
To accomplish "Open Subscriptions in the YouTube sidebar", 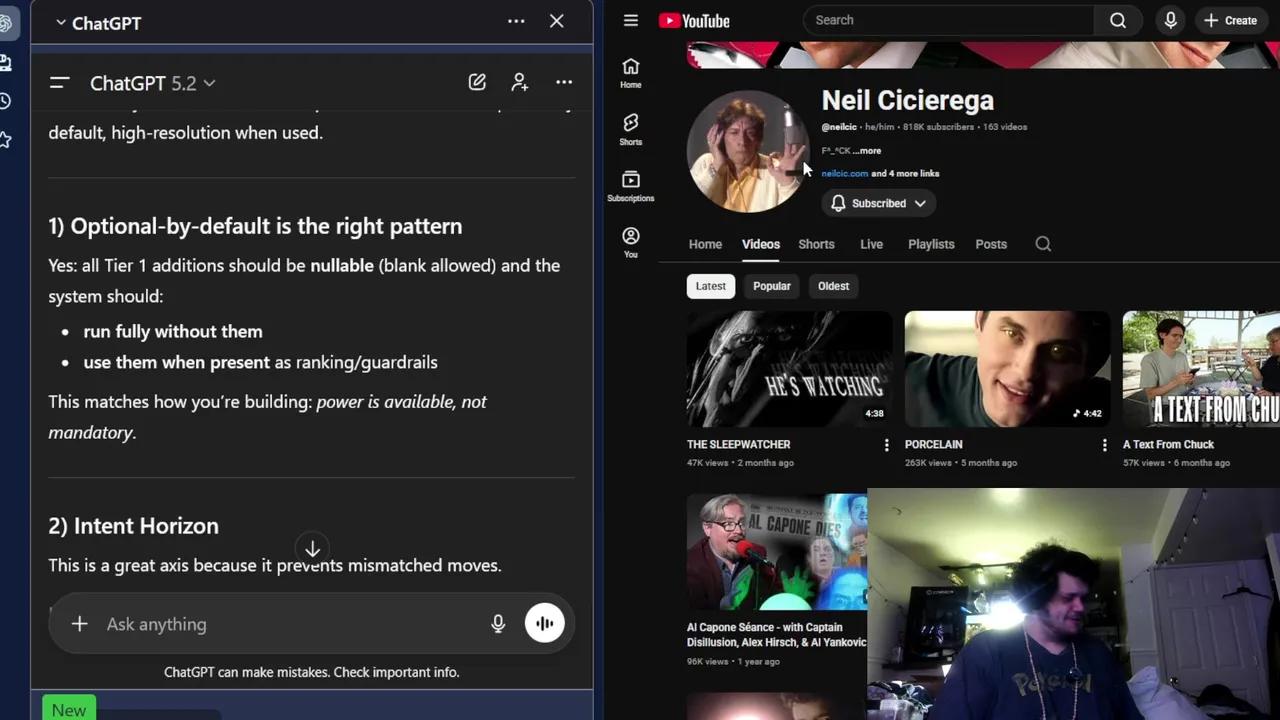I will [x=631, y=186].
